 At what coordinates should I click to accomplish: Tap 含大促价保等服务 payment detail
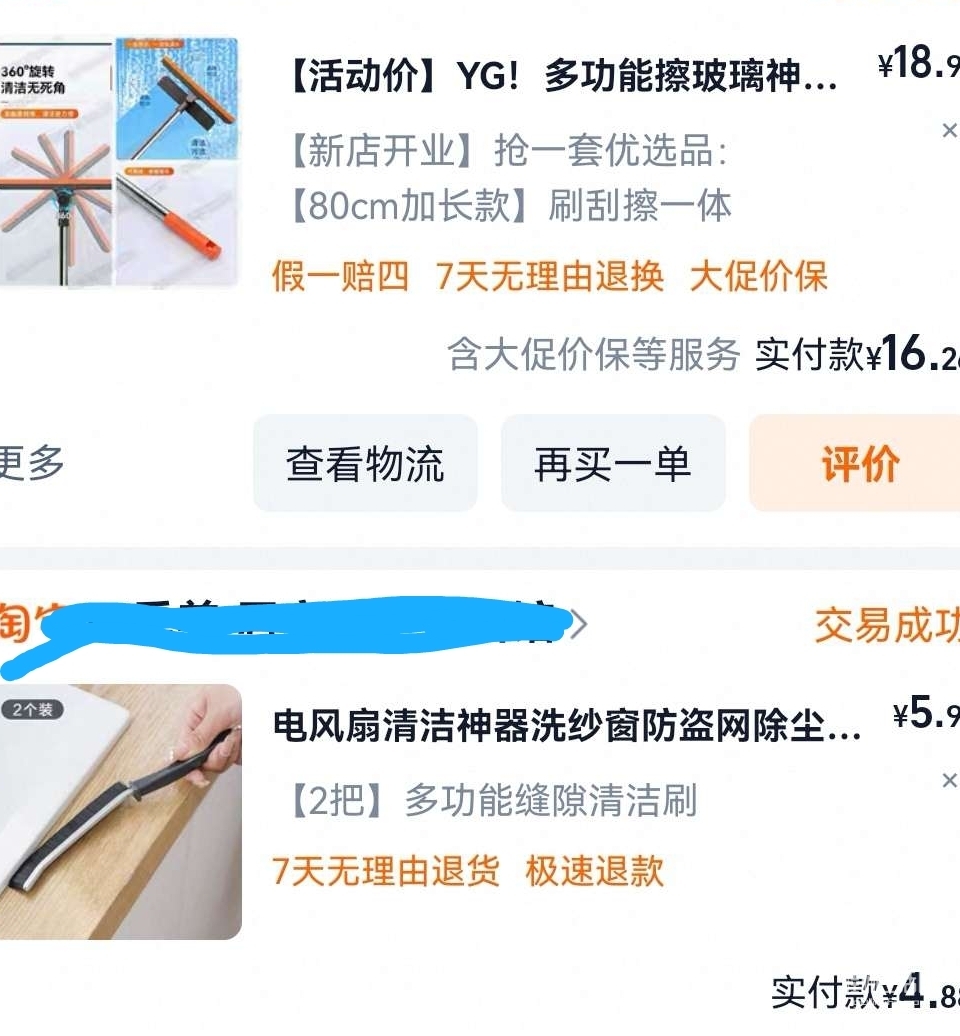tap(593, 354)
